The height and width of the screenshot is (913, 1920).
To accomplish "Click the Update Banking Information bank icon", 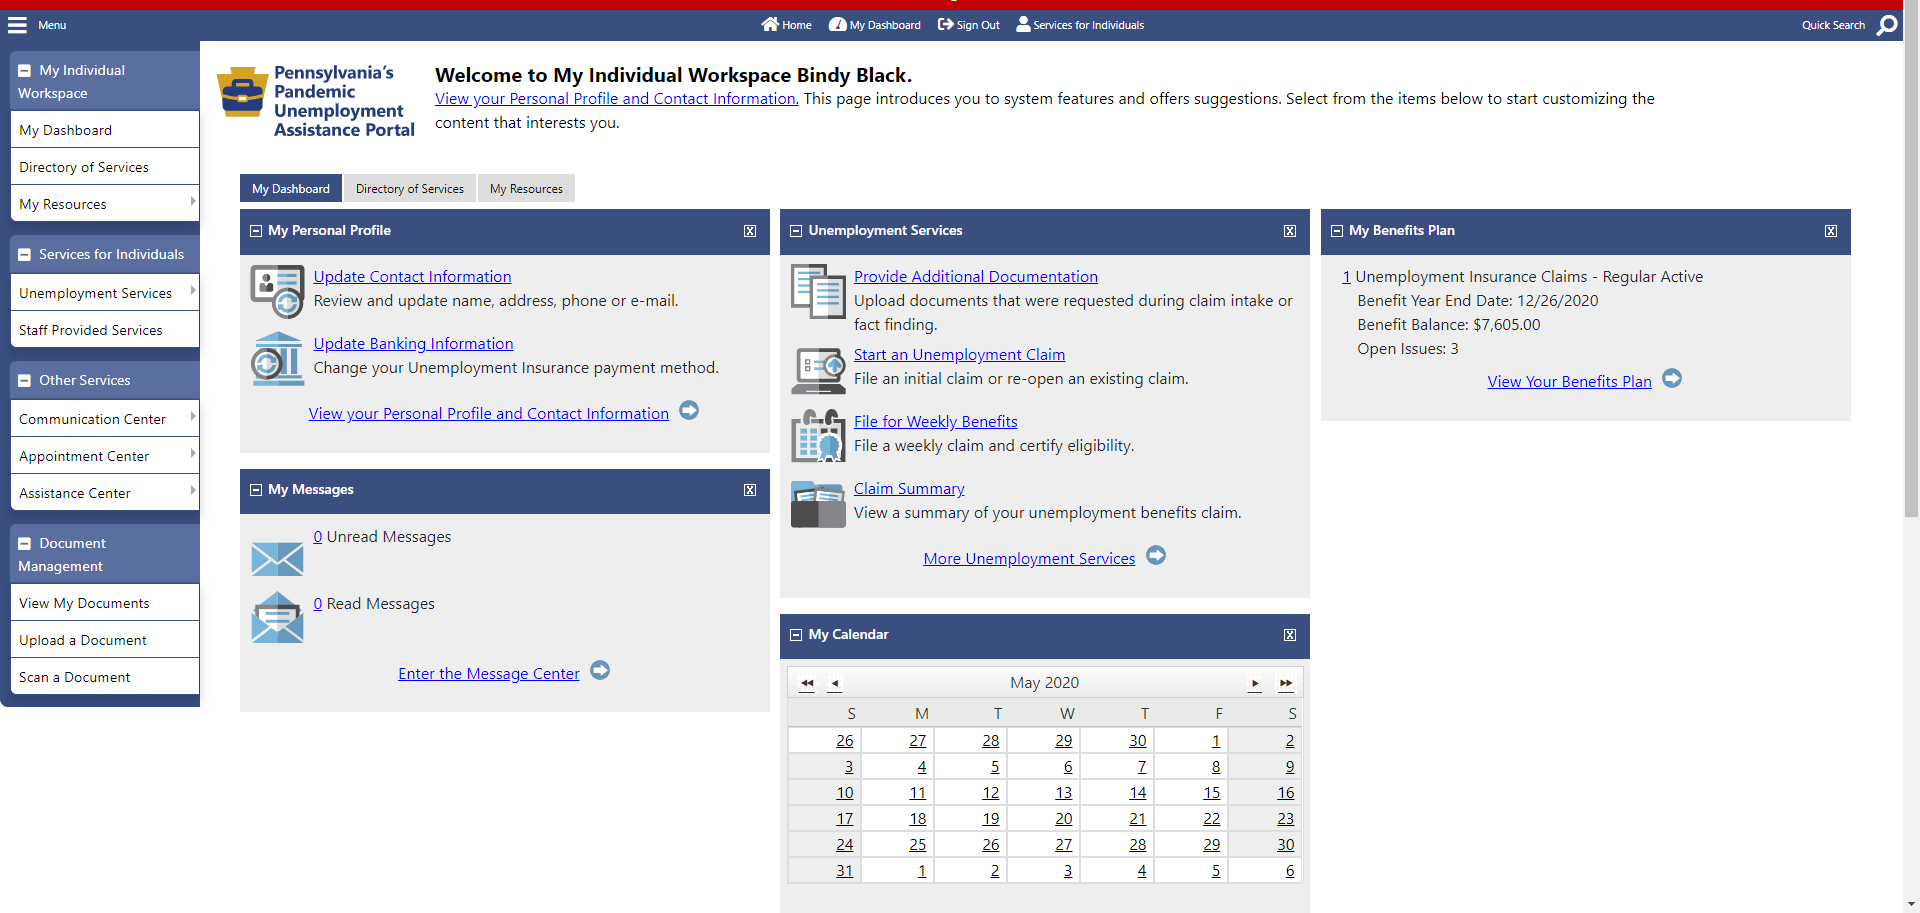I will pos(277,358).
